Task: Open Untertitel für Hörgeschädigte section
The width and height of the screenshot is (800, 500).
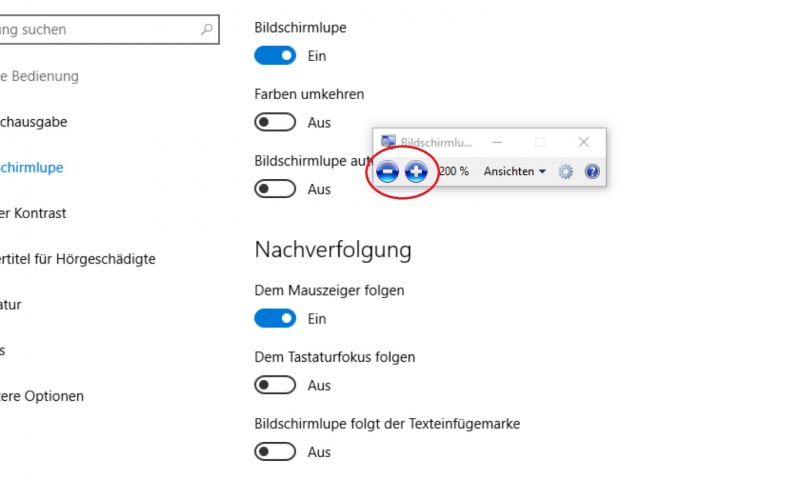Action: point(78,259)
